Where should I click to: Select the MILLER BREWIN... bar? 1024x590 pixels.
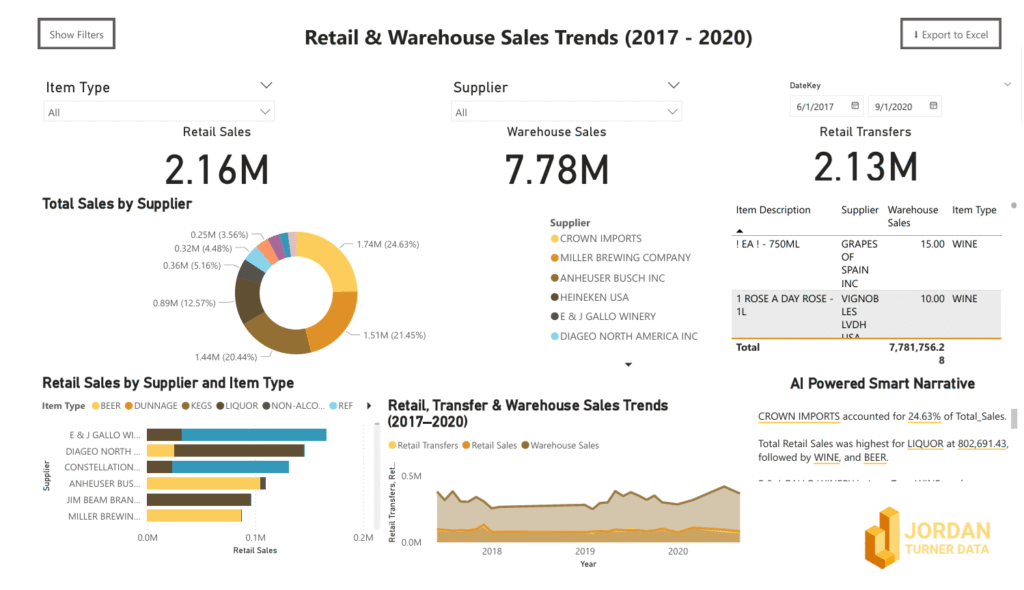tap(194, 516)
